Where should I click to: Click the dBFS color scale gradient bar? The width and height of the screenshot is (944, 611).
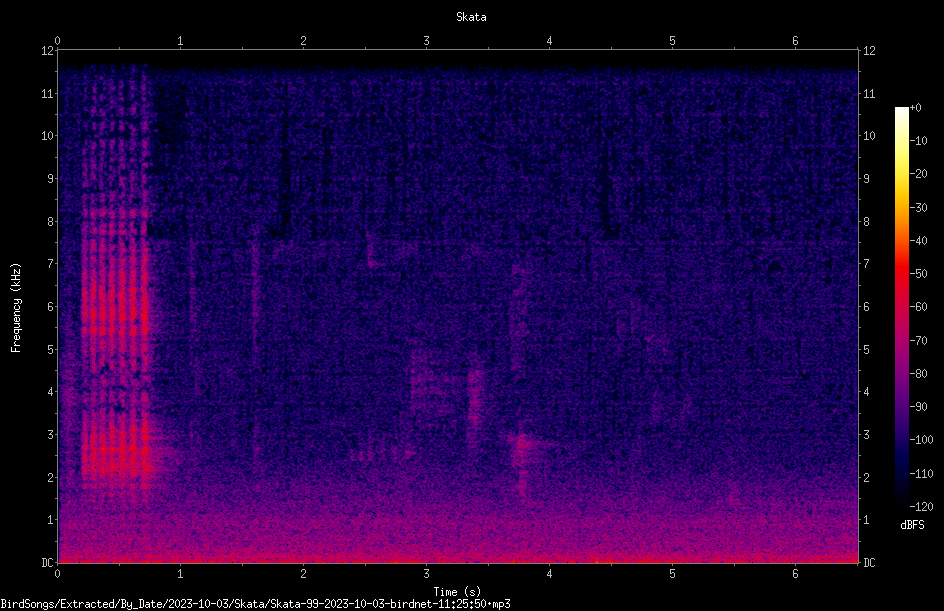901,307
